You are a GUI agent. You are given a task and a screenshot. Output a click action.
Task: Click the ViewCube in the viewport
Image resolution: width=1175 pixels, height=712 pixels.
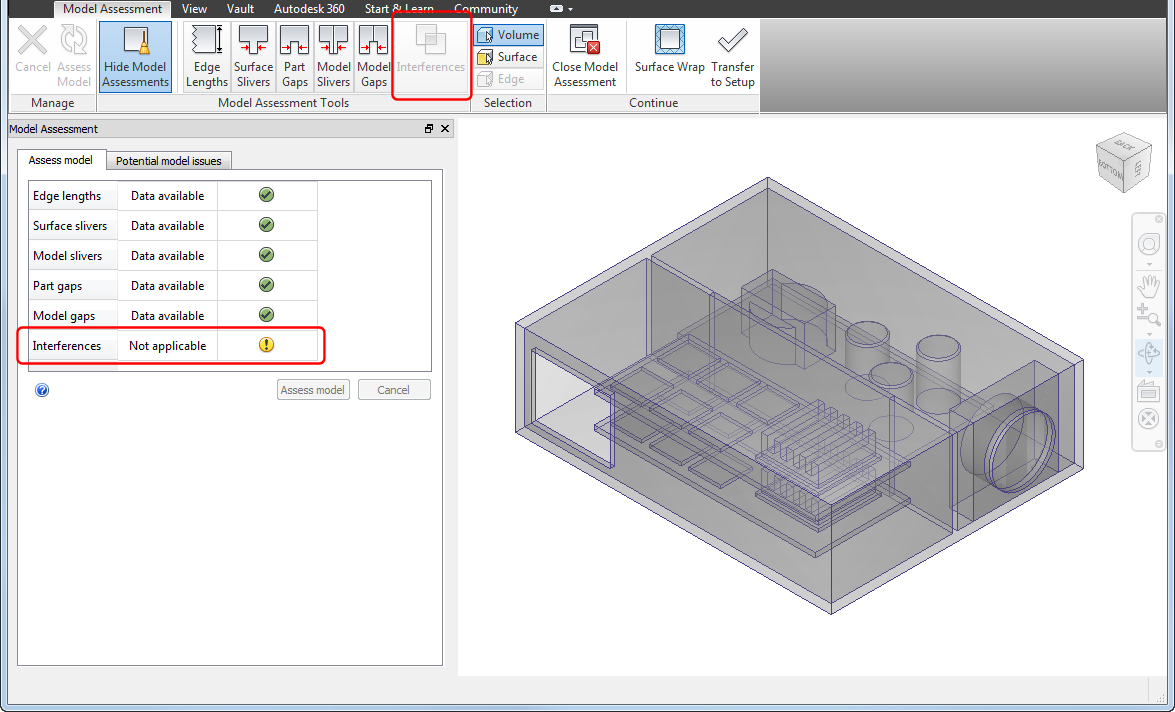(1123, 163)
